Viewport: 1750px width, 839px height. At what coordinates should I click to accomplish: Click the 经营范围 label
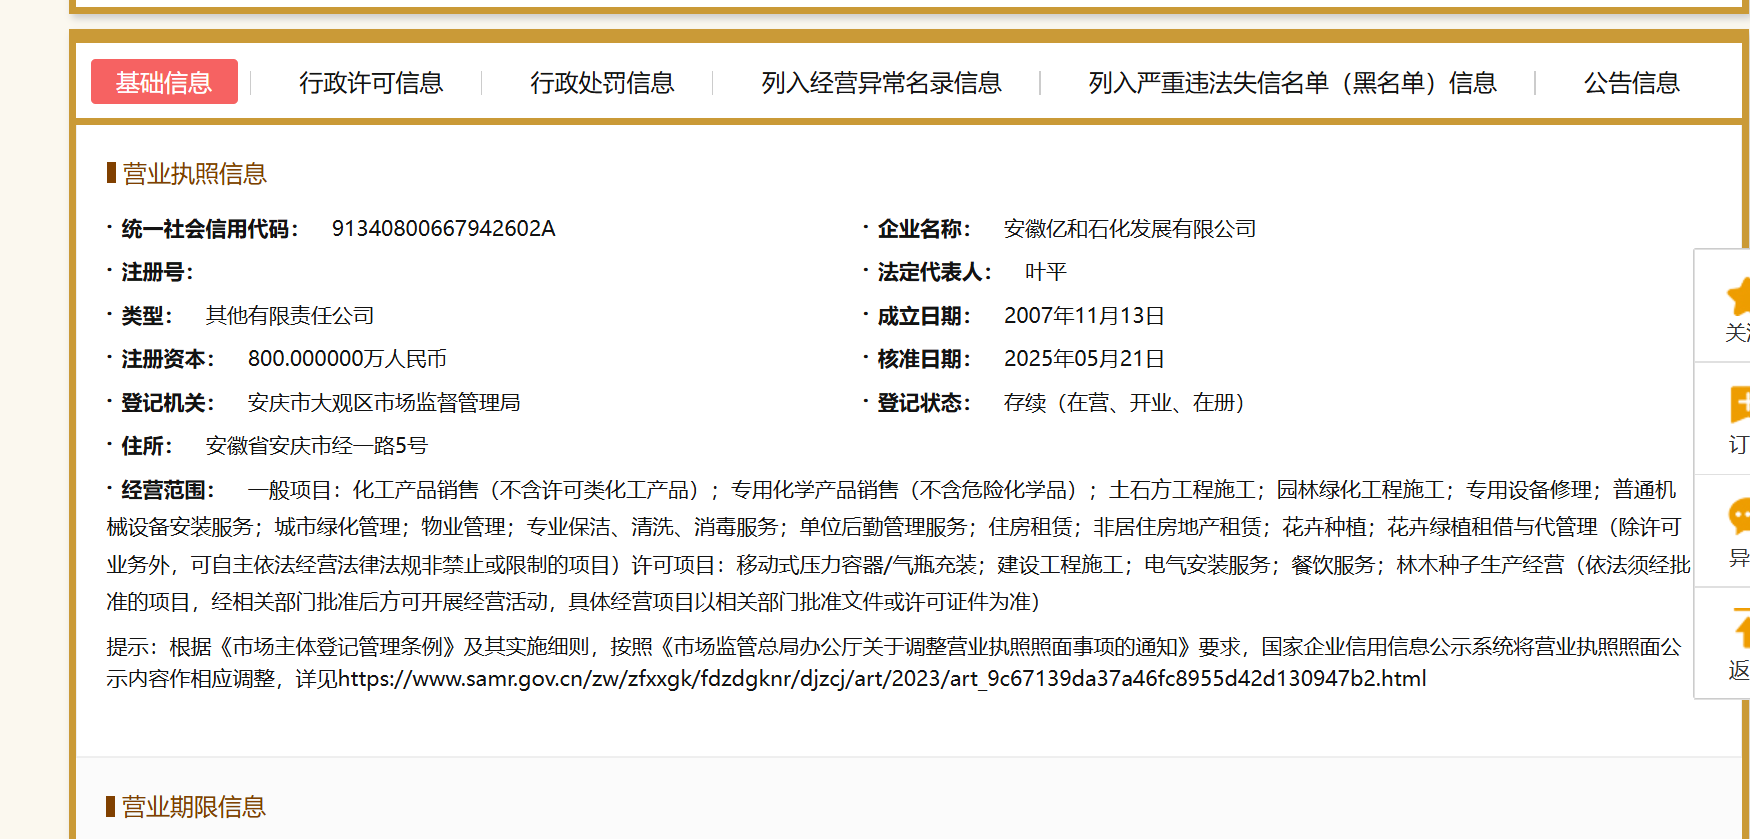point(168,490)
